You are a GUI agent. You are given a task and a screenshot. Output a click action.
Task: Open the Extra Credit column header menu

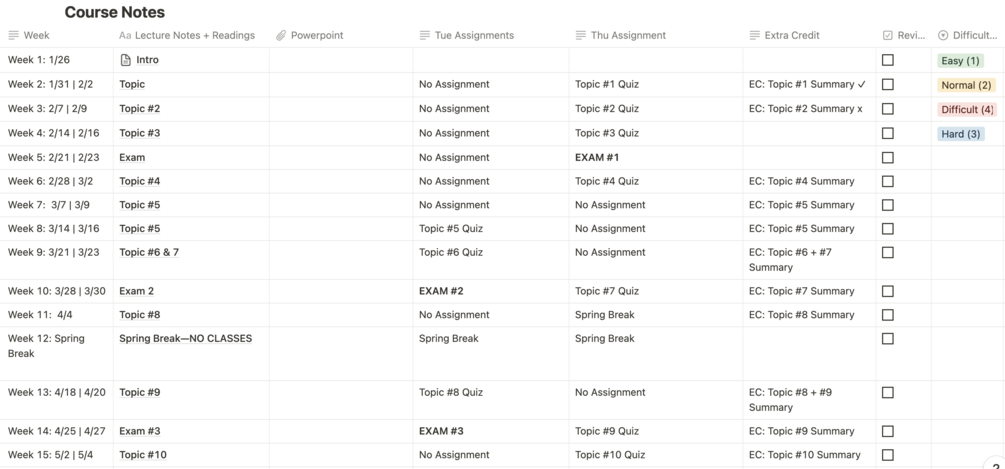791,35
